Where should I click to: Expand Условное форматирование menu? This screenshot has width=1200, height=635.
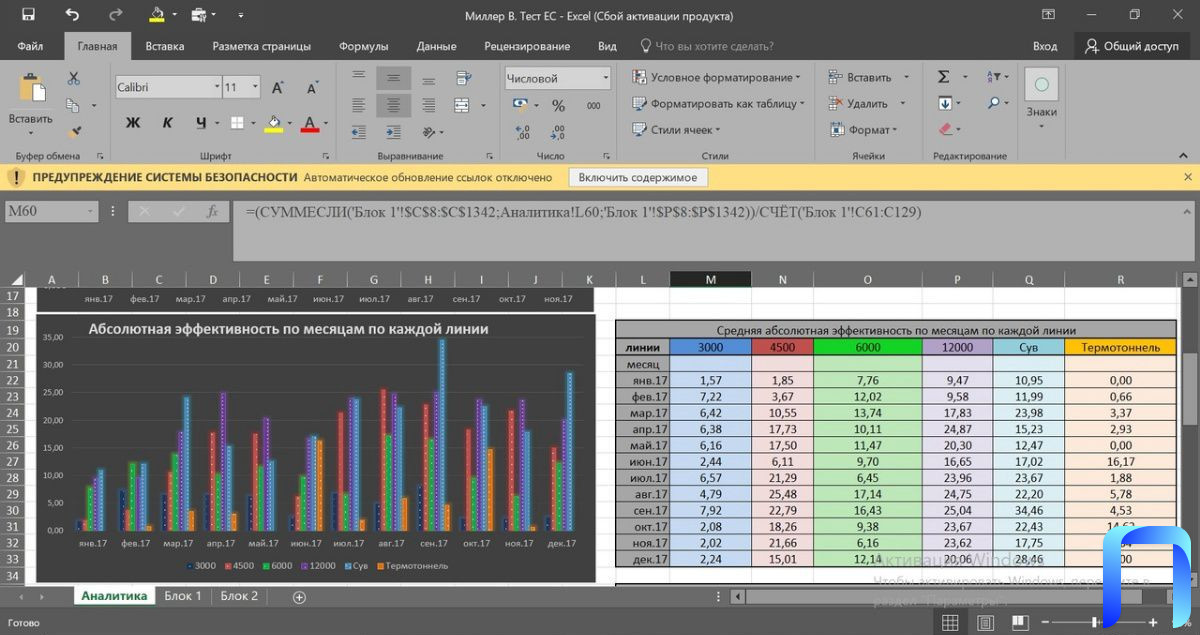(716, 77)
